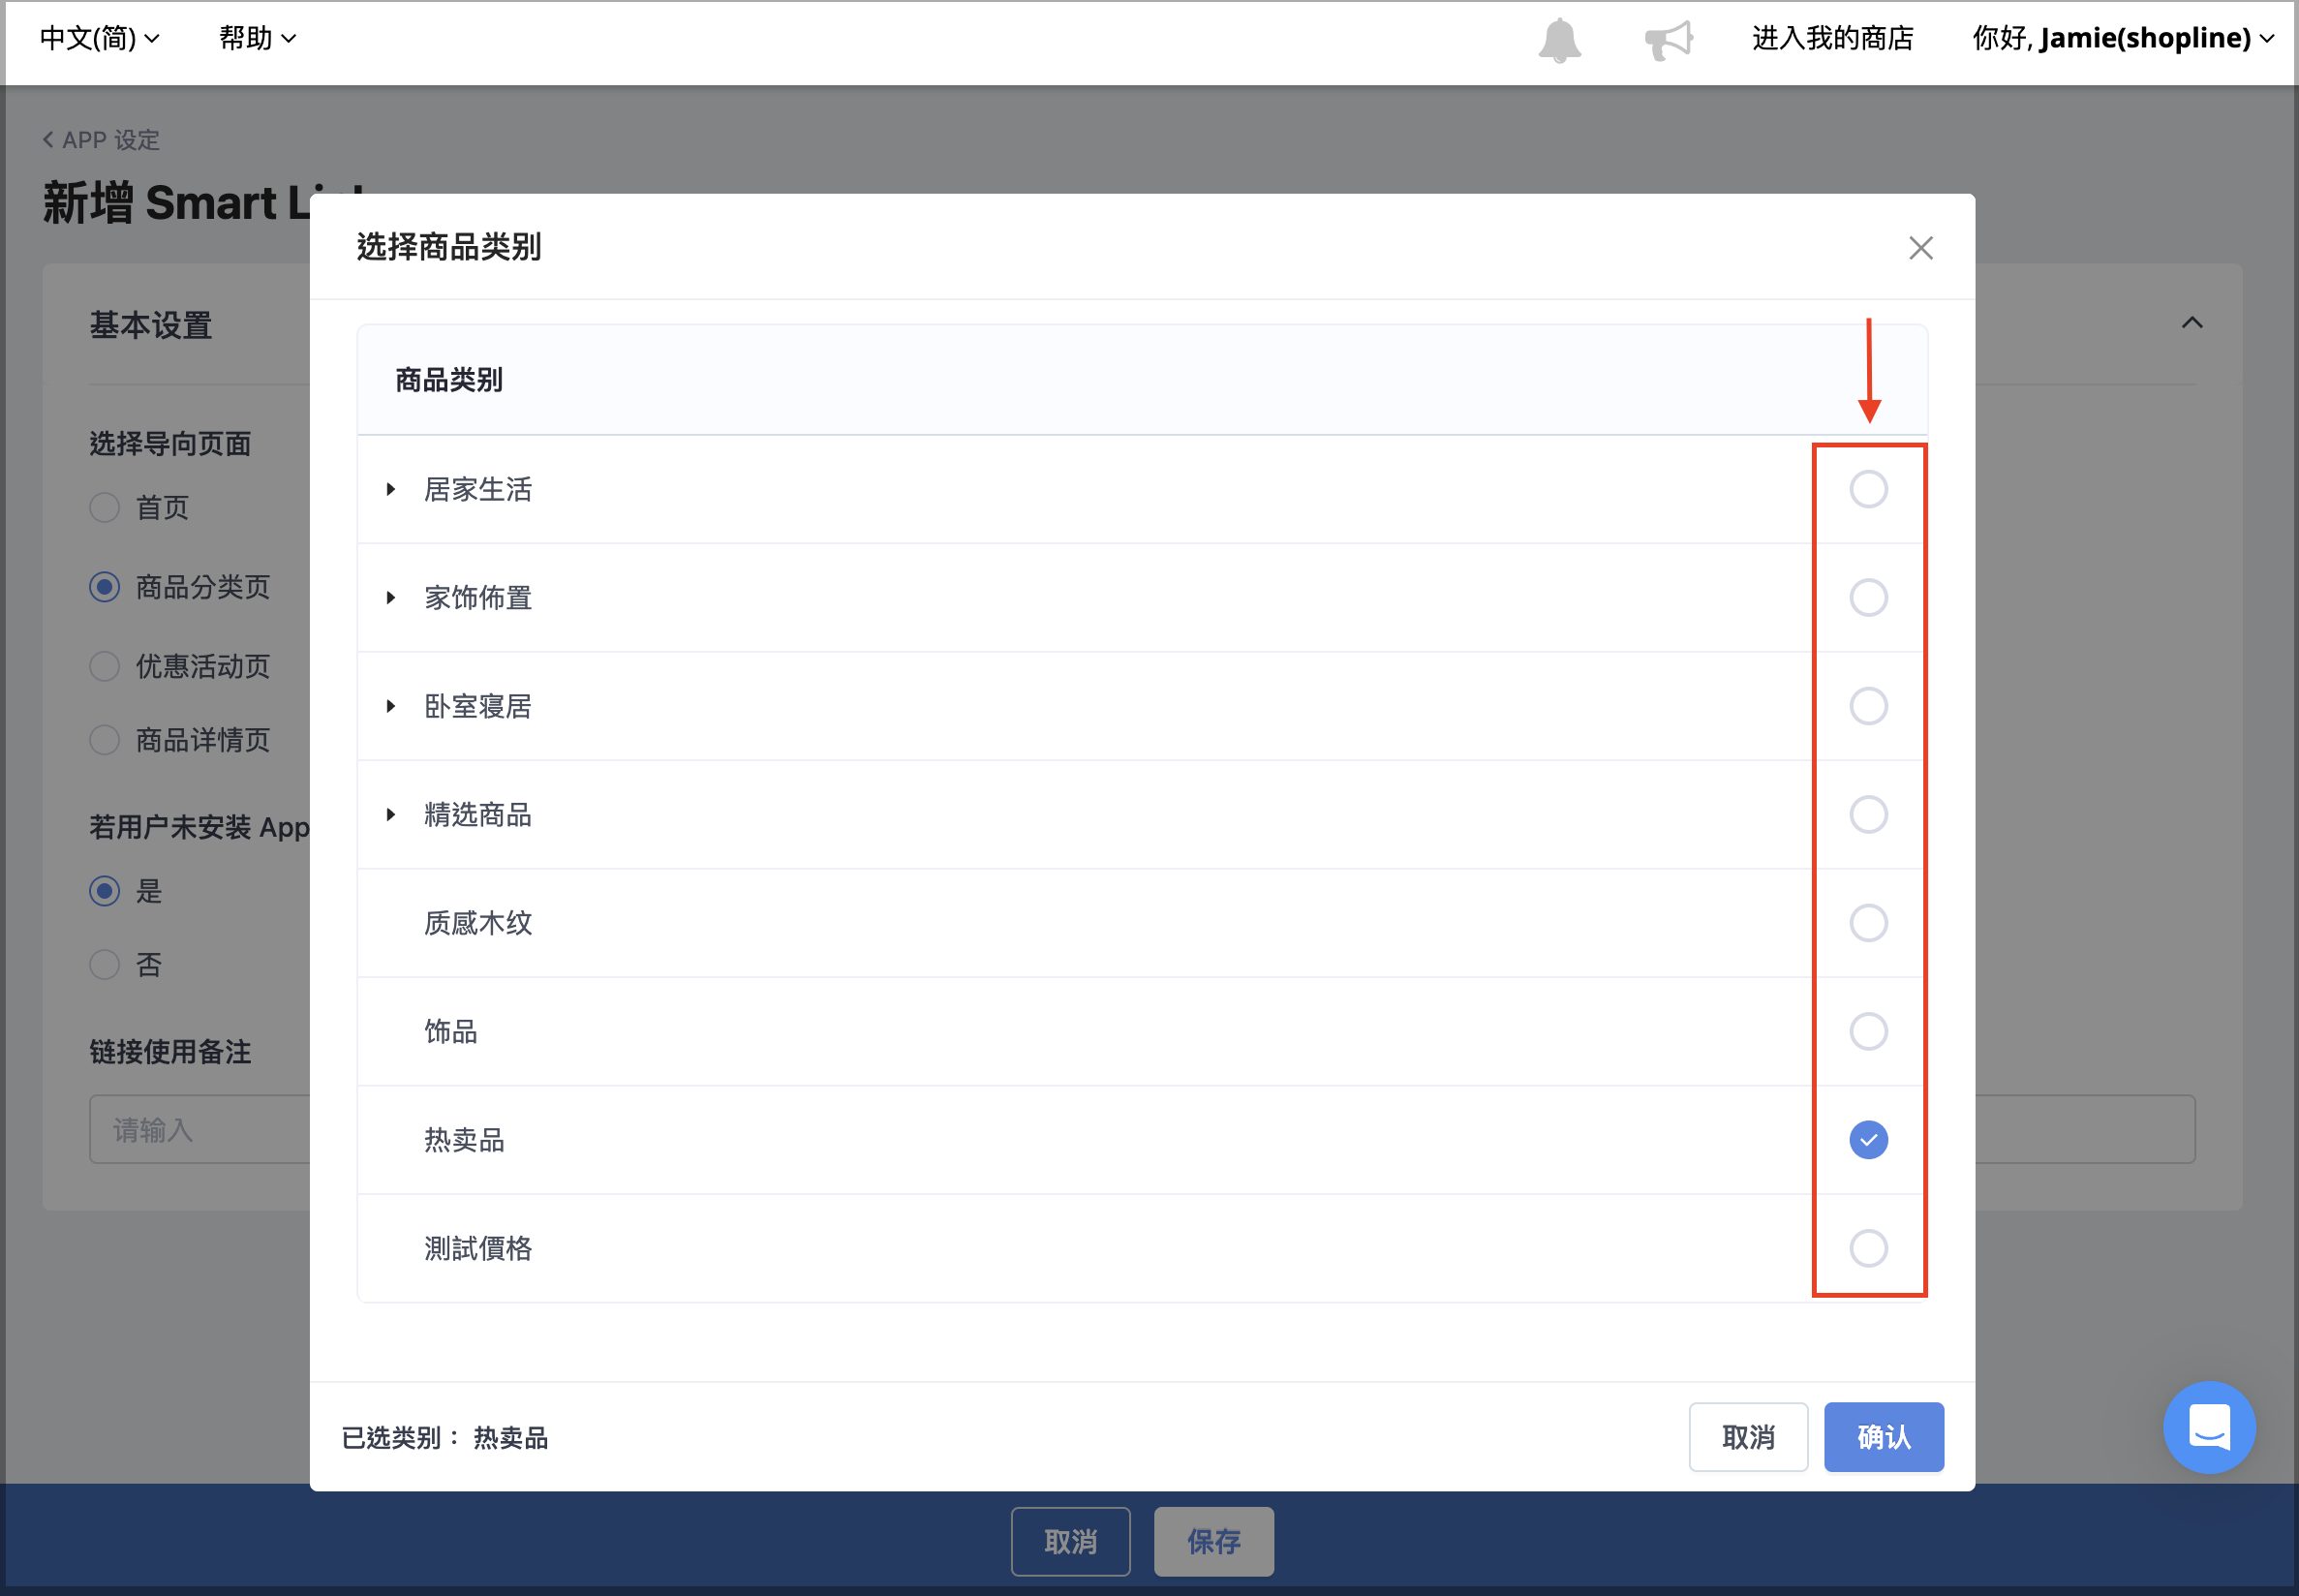Expand the 卧室寝居 category
Screen dimensions: 2299x1596
pos(391,706)
